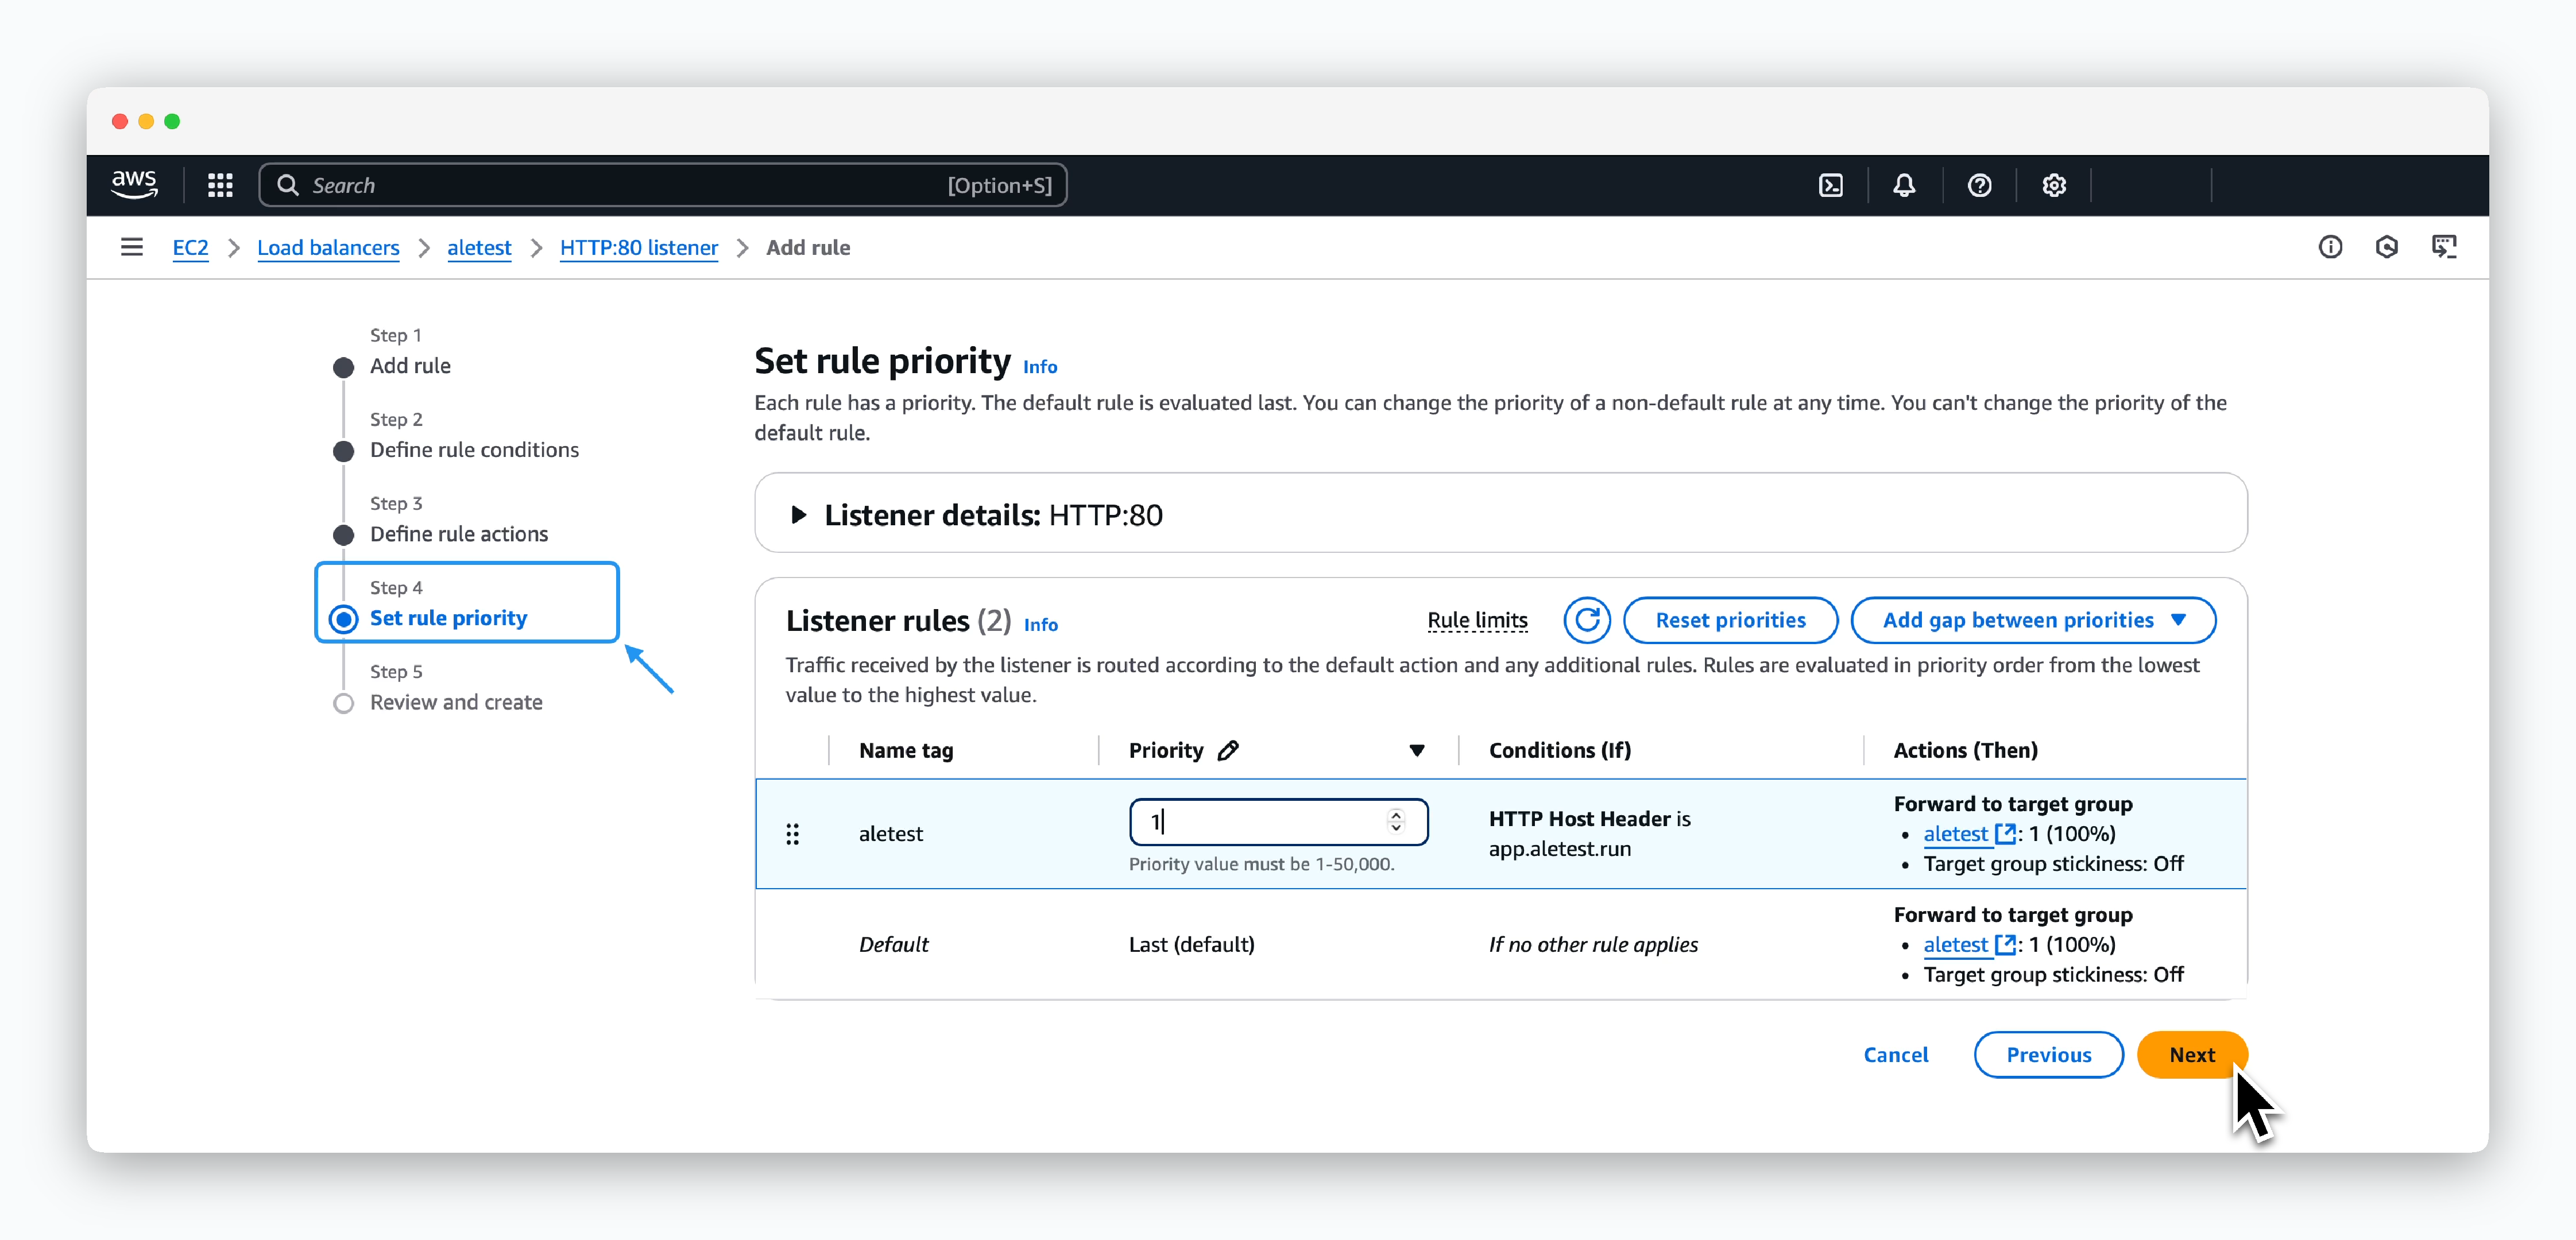Open aletest target group link in Default rule
The width and height of the screenshot is (2576, 1240).
(x=1955, y=944)
